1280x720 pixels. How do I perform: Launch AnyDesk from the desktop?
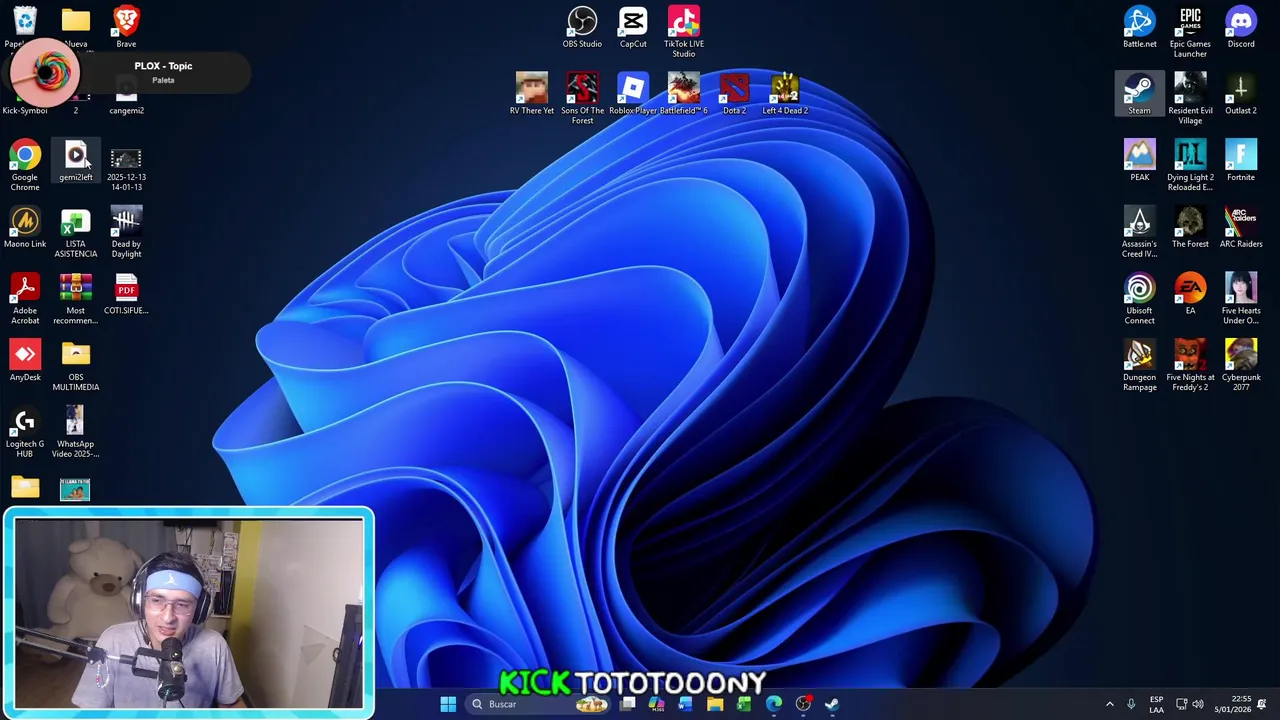click(x=25, y=361)
